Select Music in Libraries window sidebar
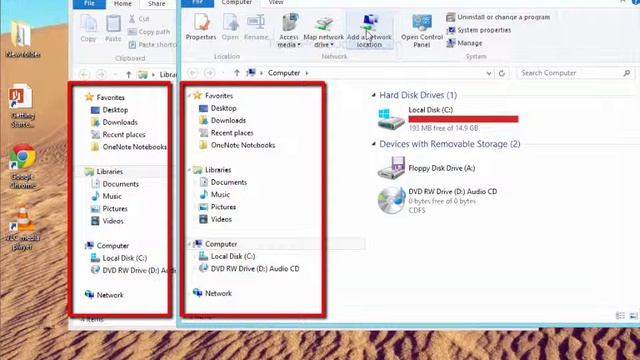Viewport: 640px width, 360px height. pos(106,196)
